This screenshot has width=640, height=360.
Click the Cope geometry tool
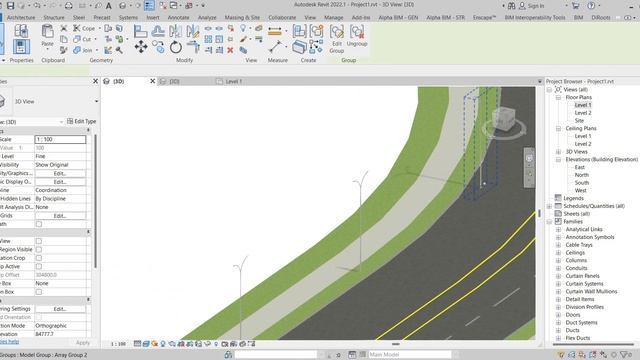tap(85, 28)
